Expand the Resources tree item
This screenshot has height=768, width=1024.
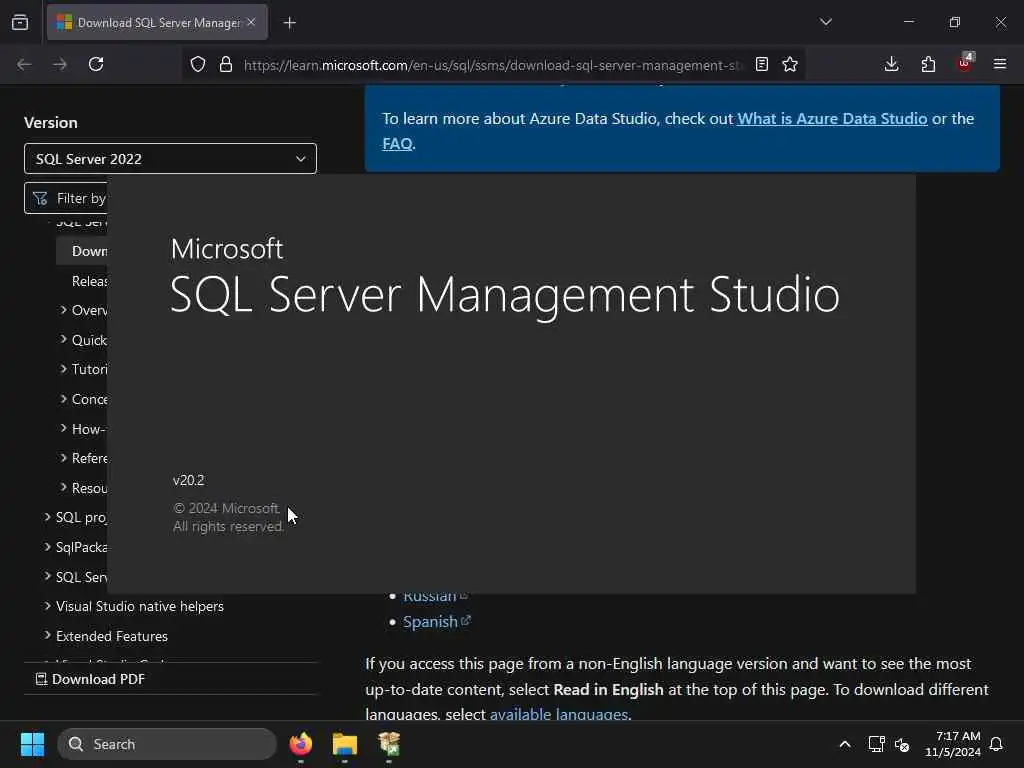pyautogui.click(x=63, y=487)
